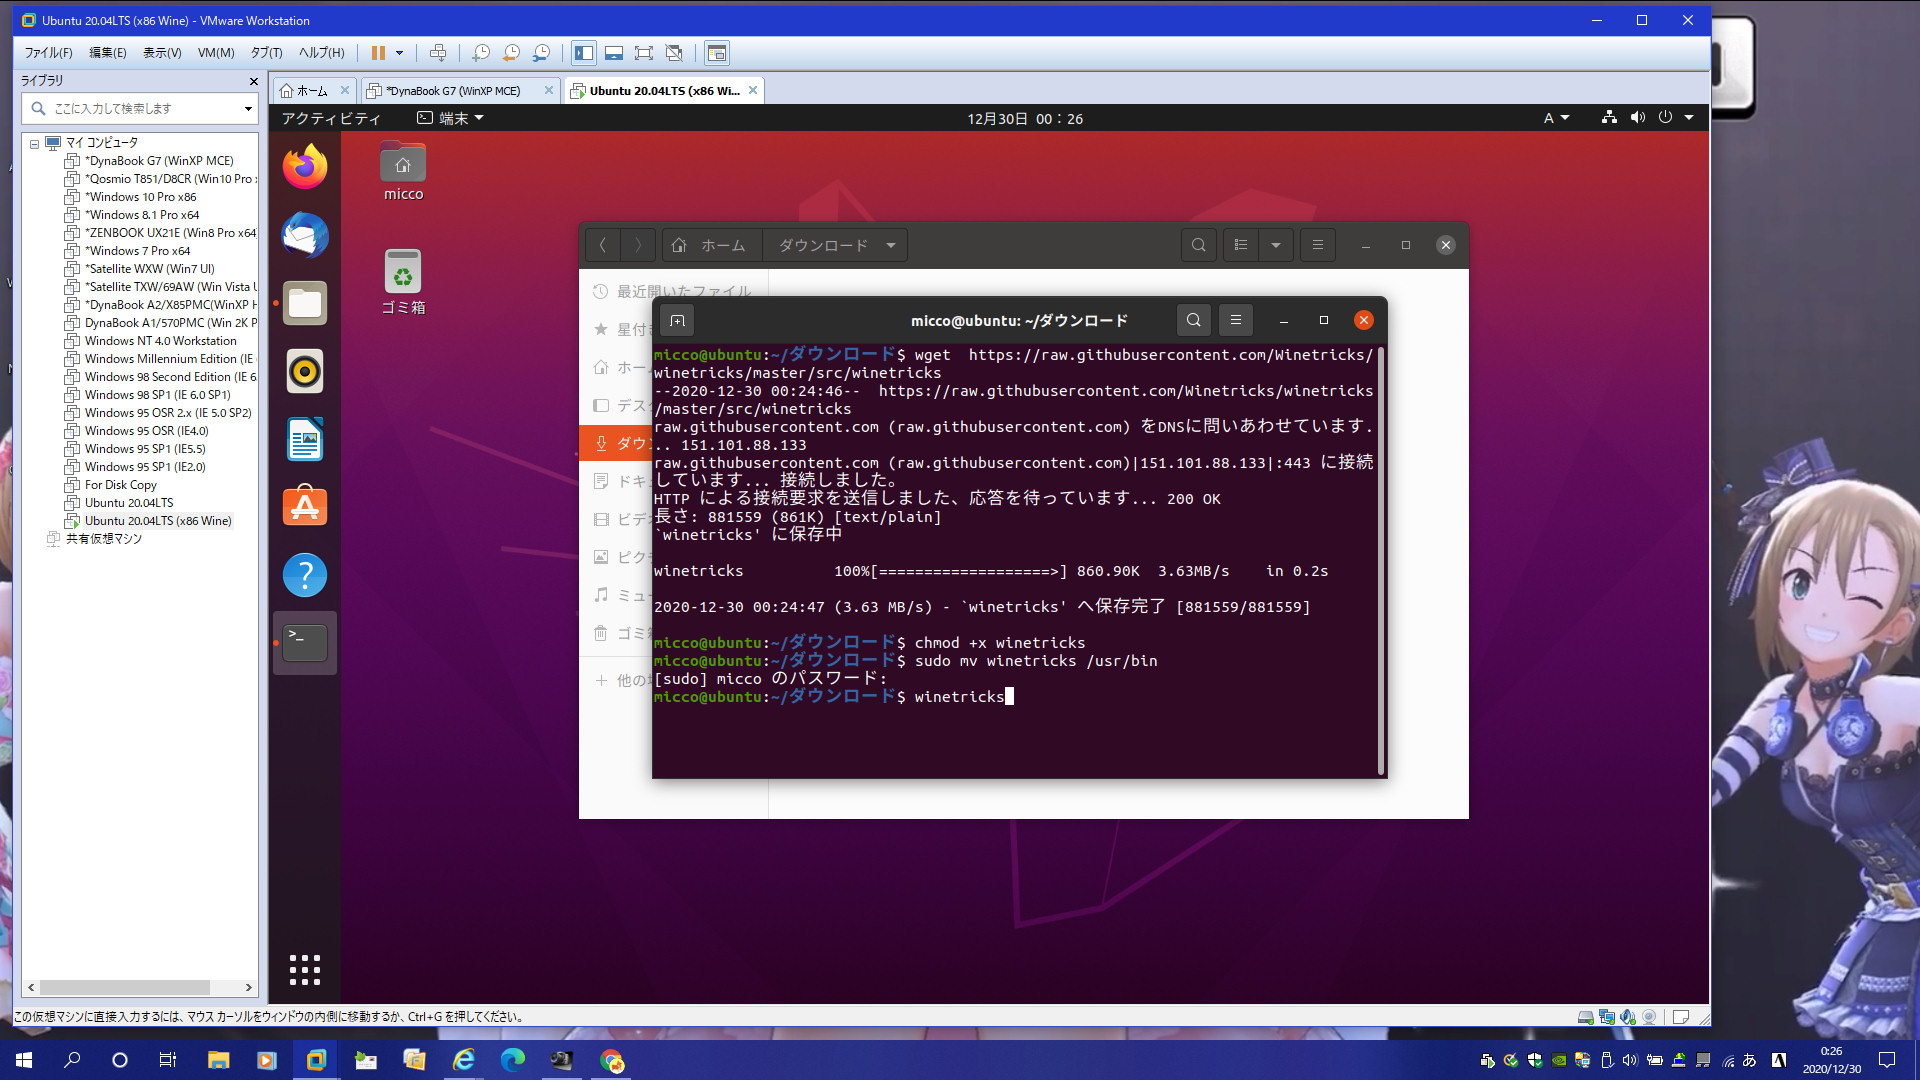This screenshot has width=1920, height=1080.
Task: Toggle the library sidebar view icon
Action: 584,53
